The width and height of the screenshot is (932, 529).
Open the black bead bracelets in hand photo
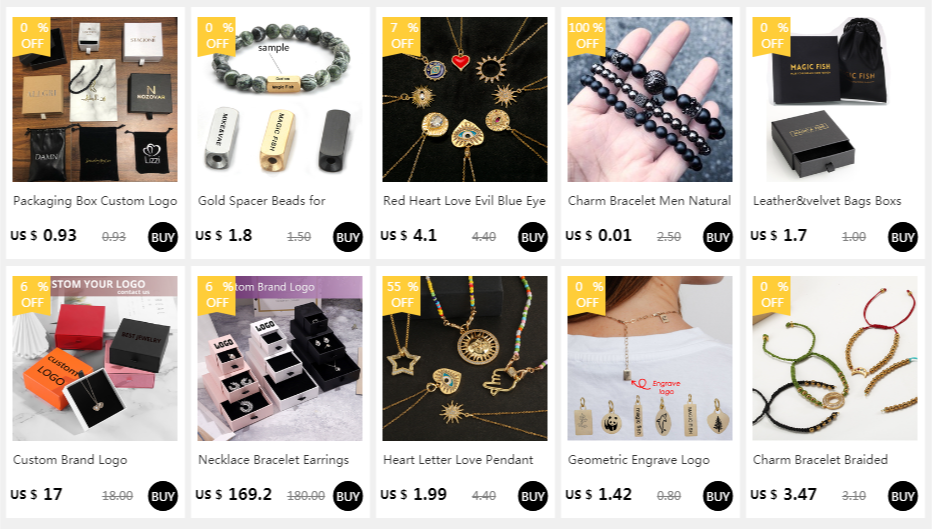(650, 99)
